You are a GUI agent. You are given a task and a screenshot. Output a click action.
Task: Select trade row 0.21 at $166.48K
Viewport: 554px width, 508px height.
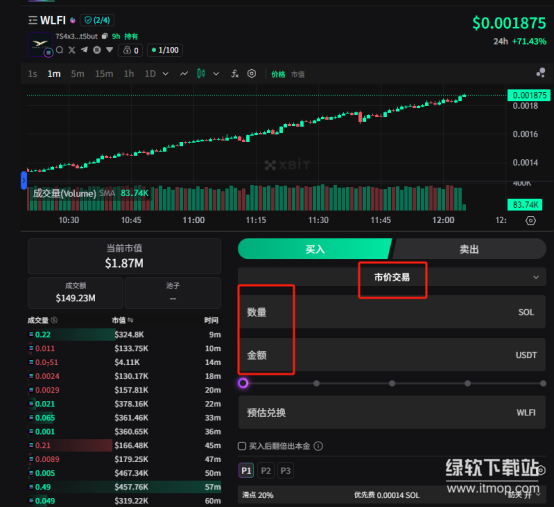point(124,445)
